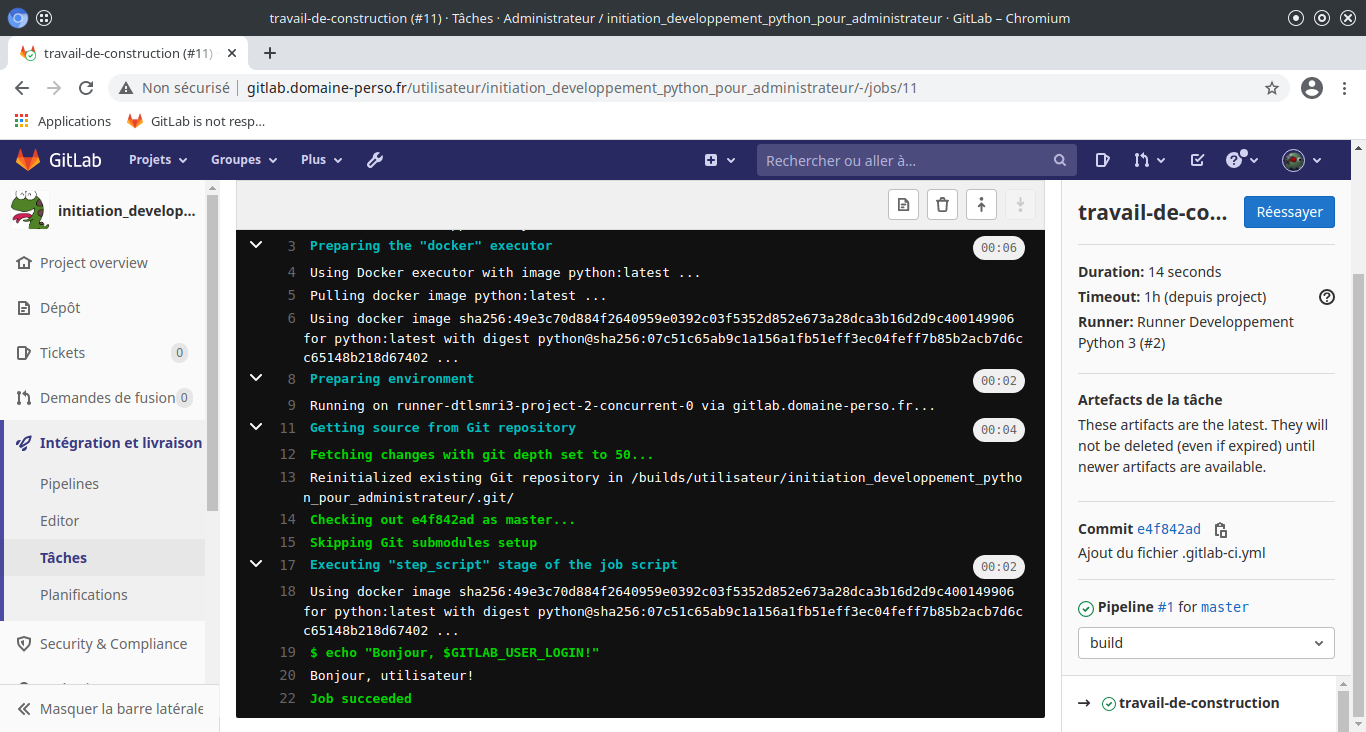Erase the job log with trash icon

click(x=942, y=205)
